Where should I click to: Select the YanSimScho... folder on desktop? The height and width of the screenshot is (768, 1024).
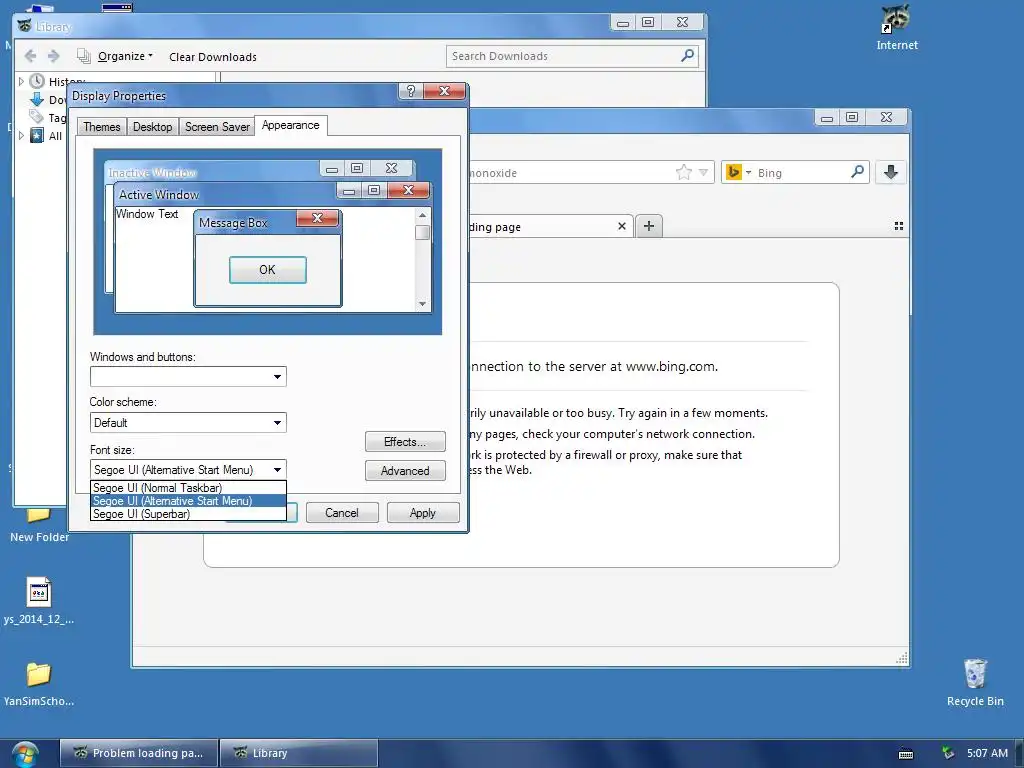[39, 684]
